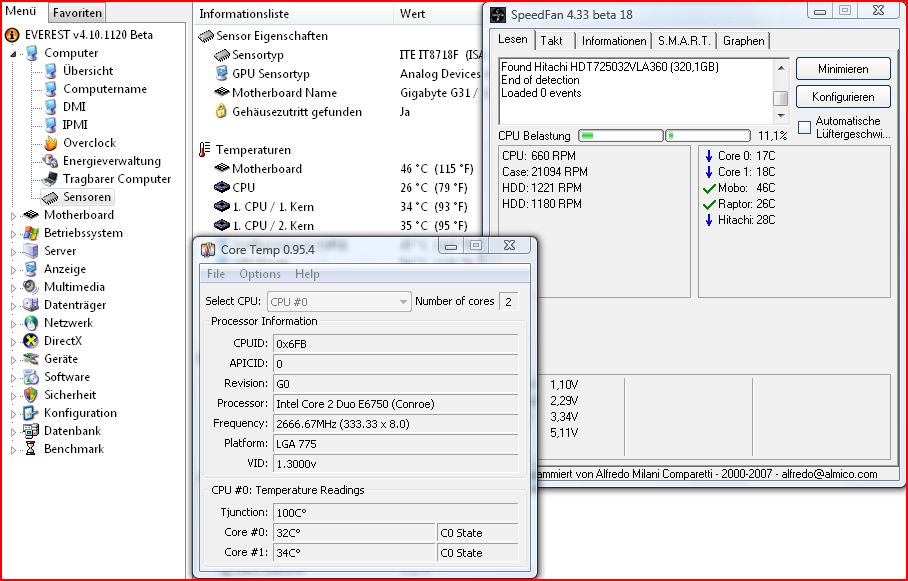Click the Geräte devices icon
Image resolution: width=908 pixels, height=581 pixels.
[x=31, y=359]
